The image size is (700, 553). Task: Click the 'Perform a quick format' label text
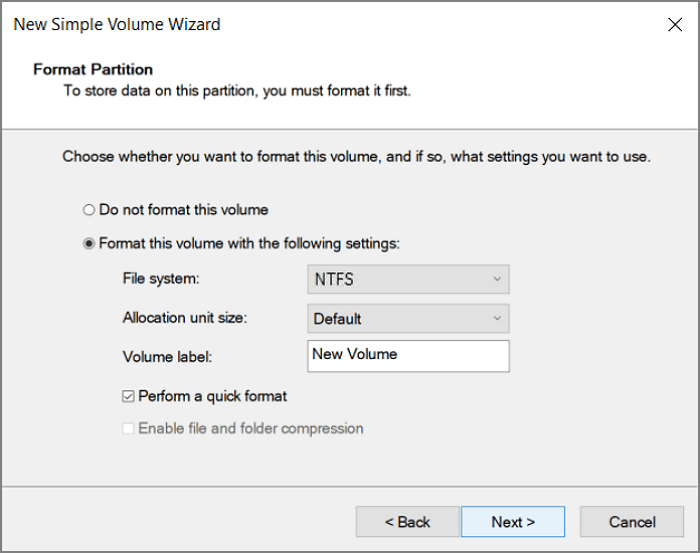[212, 396]
